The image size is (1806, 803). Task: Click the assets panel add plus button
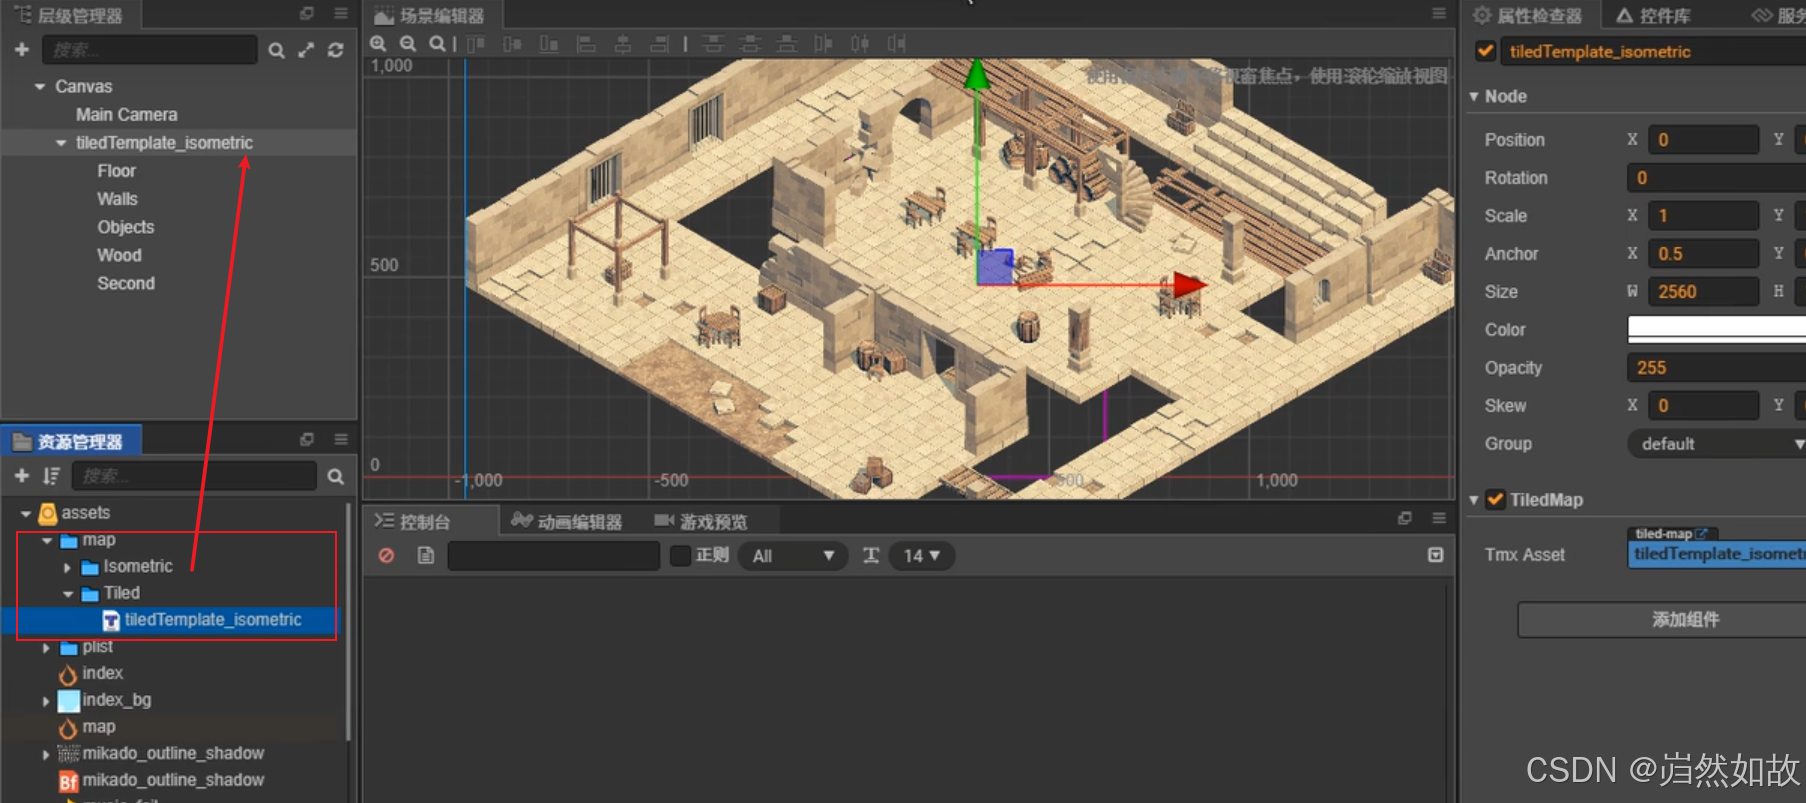(21, 476)
